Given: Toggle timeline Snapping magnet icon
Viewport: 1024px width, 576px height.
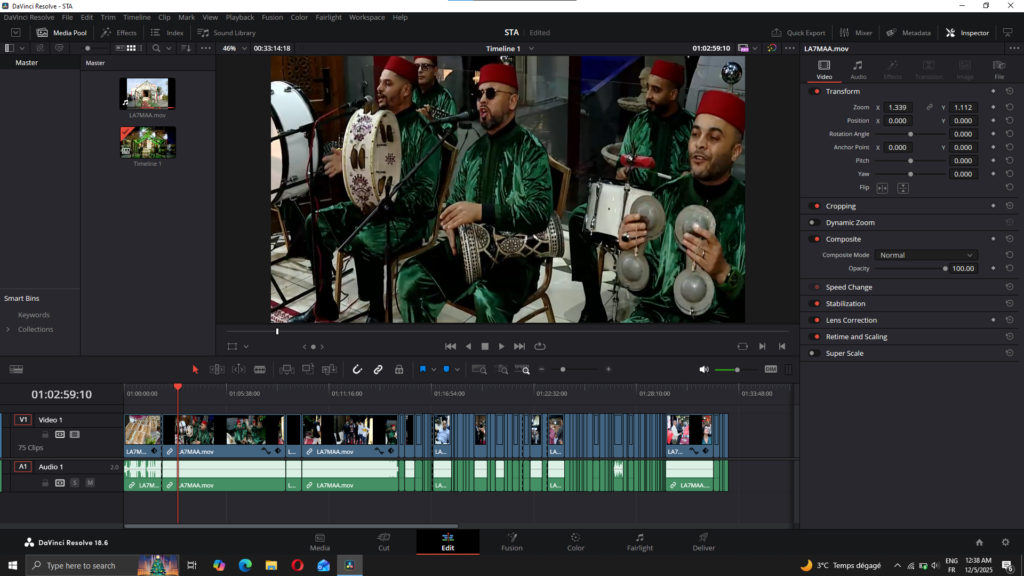Looking at the screenshot, I should pyautogui.click(x=357, y=370).
